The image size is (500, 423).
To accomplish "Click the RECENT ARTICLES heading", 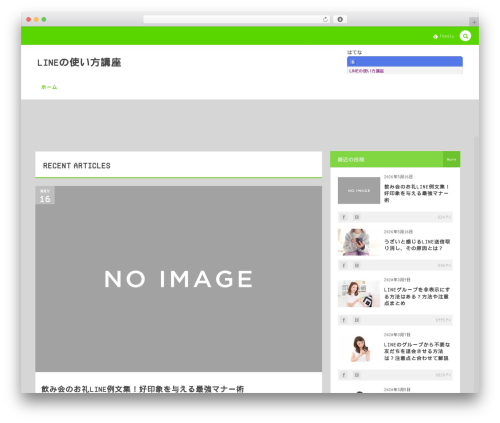I will tap(77, 166).
